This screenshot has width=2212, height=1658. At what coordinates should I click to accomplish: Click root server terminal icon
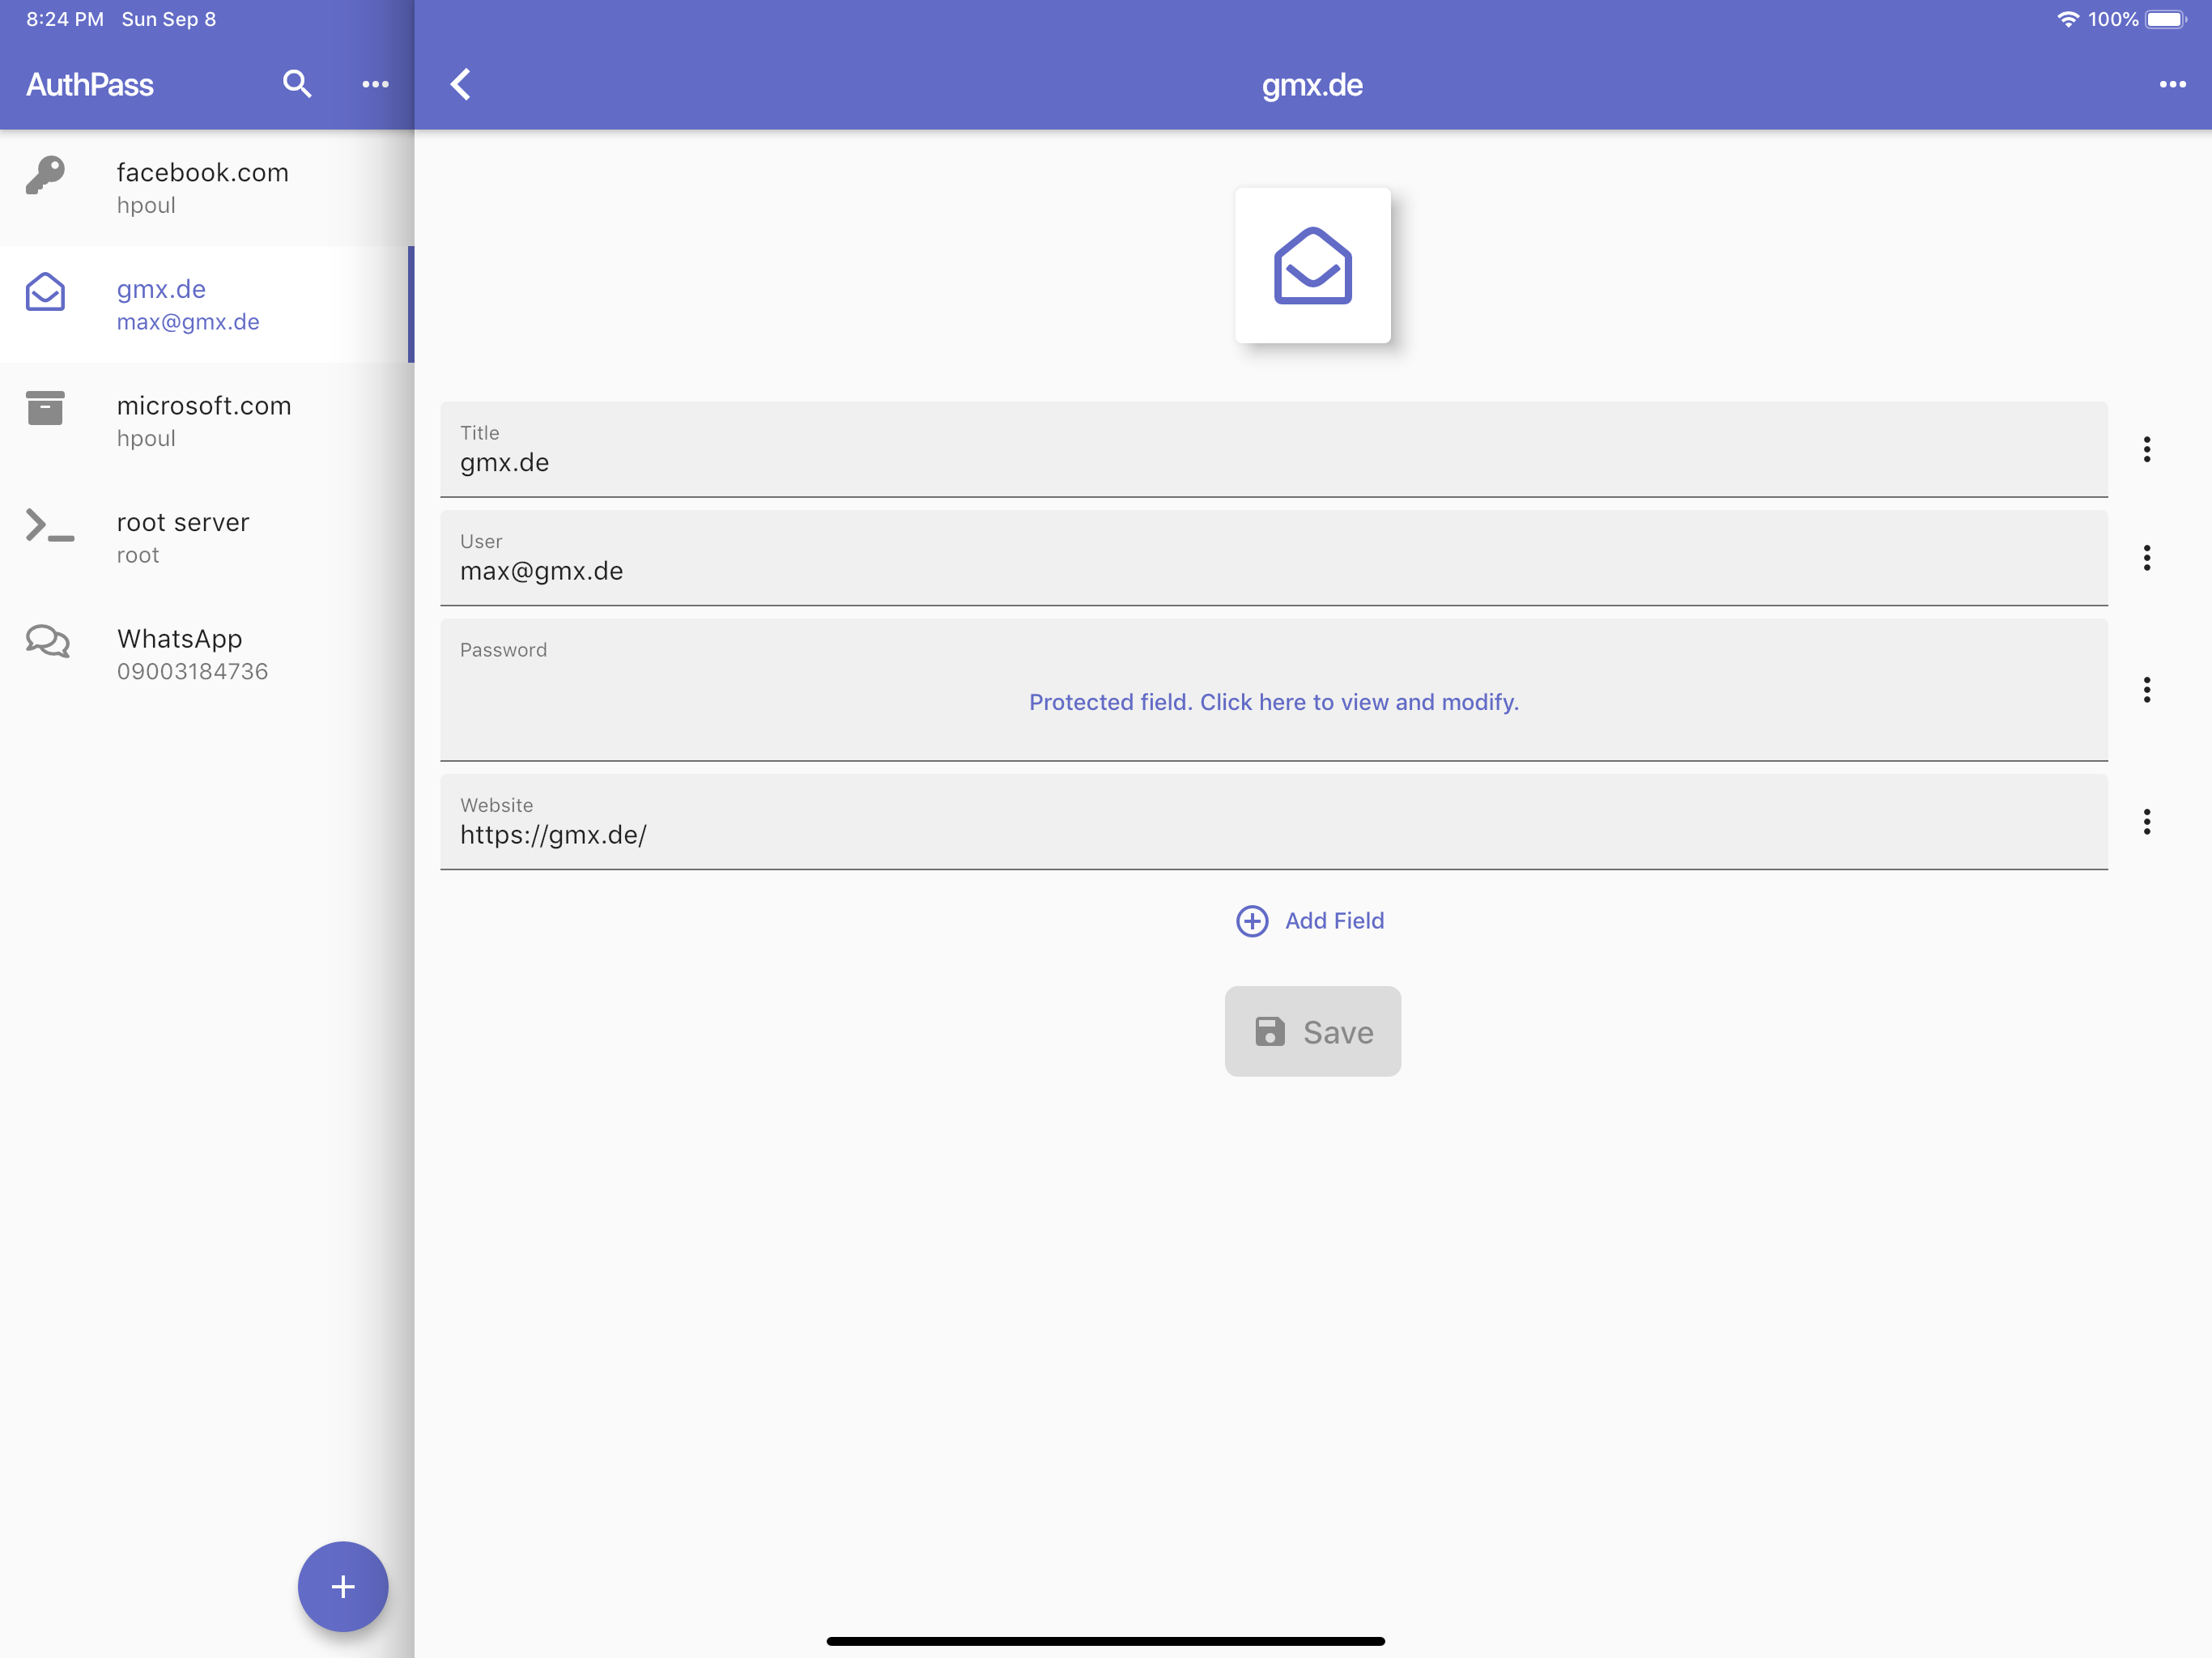[x=49, y=525]
